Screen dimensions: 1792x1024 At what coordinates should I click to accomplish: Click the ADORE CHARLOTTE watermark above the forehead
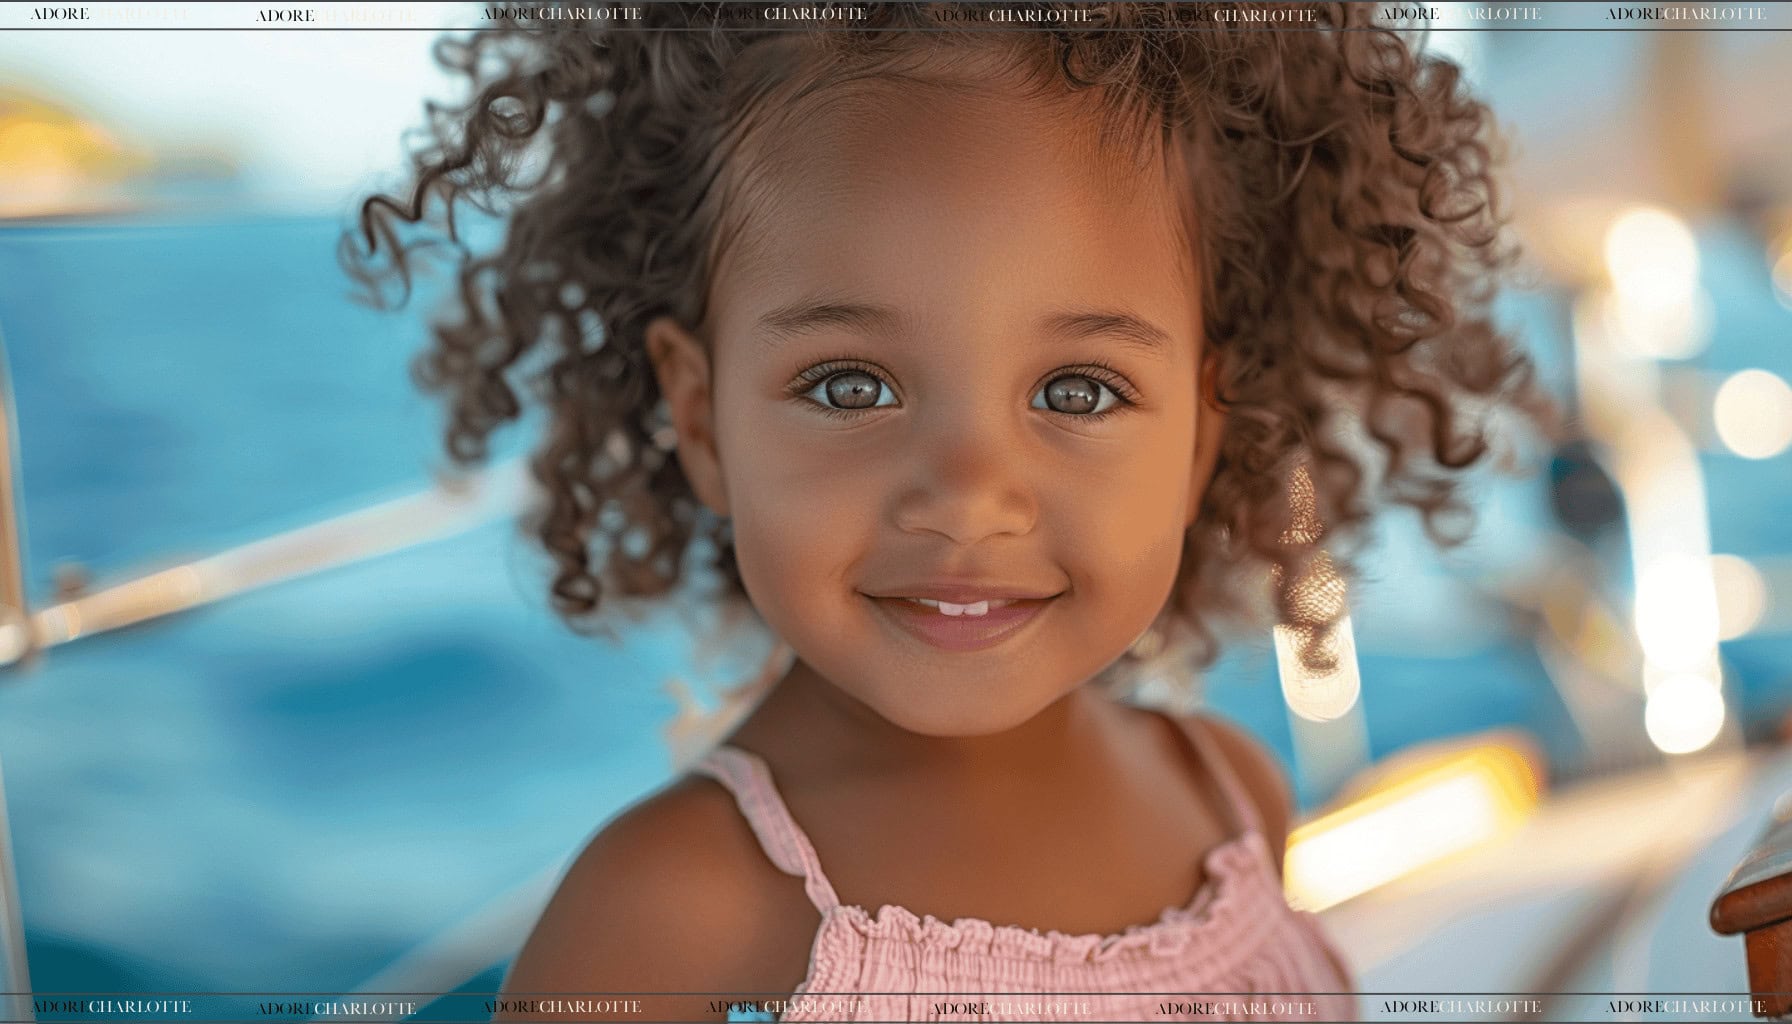coord(1015,15)
